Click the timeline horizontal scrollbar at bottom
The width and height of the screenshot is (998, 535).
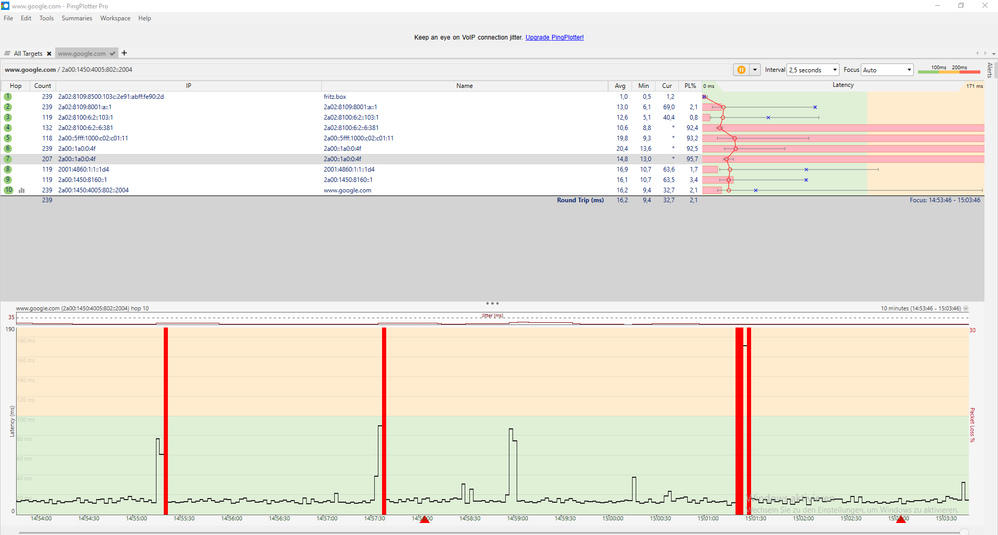tap(492, 531)
